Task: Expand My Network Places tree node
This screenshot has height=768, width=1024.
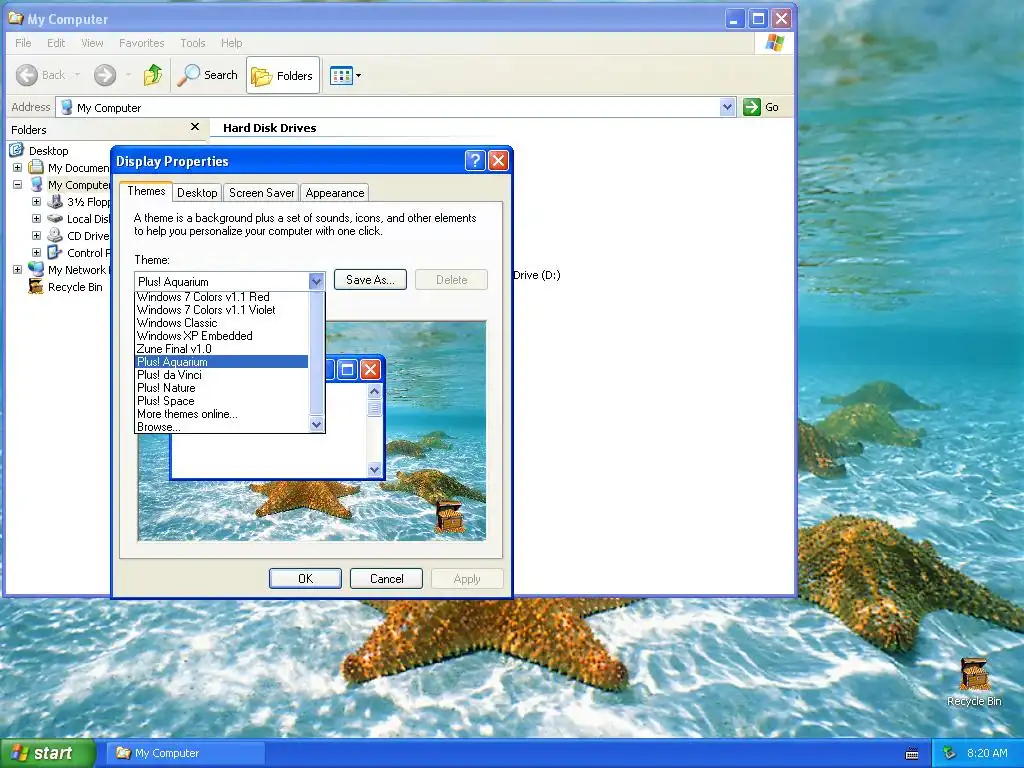Action: (x=18, y=269)
